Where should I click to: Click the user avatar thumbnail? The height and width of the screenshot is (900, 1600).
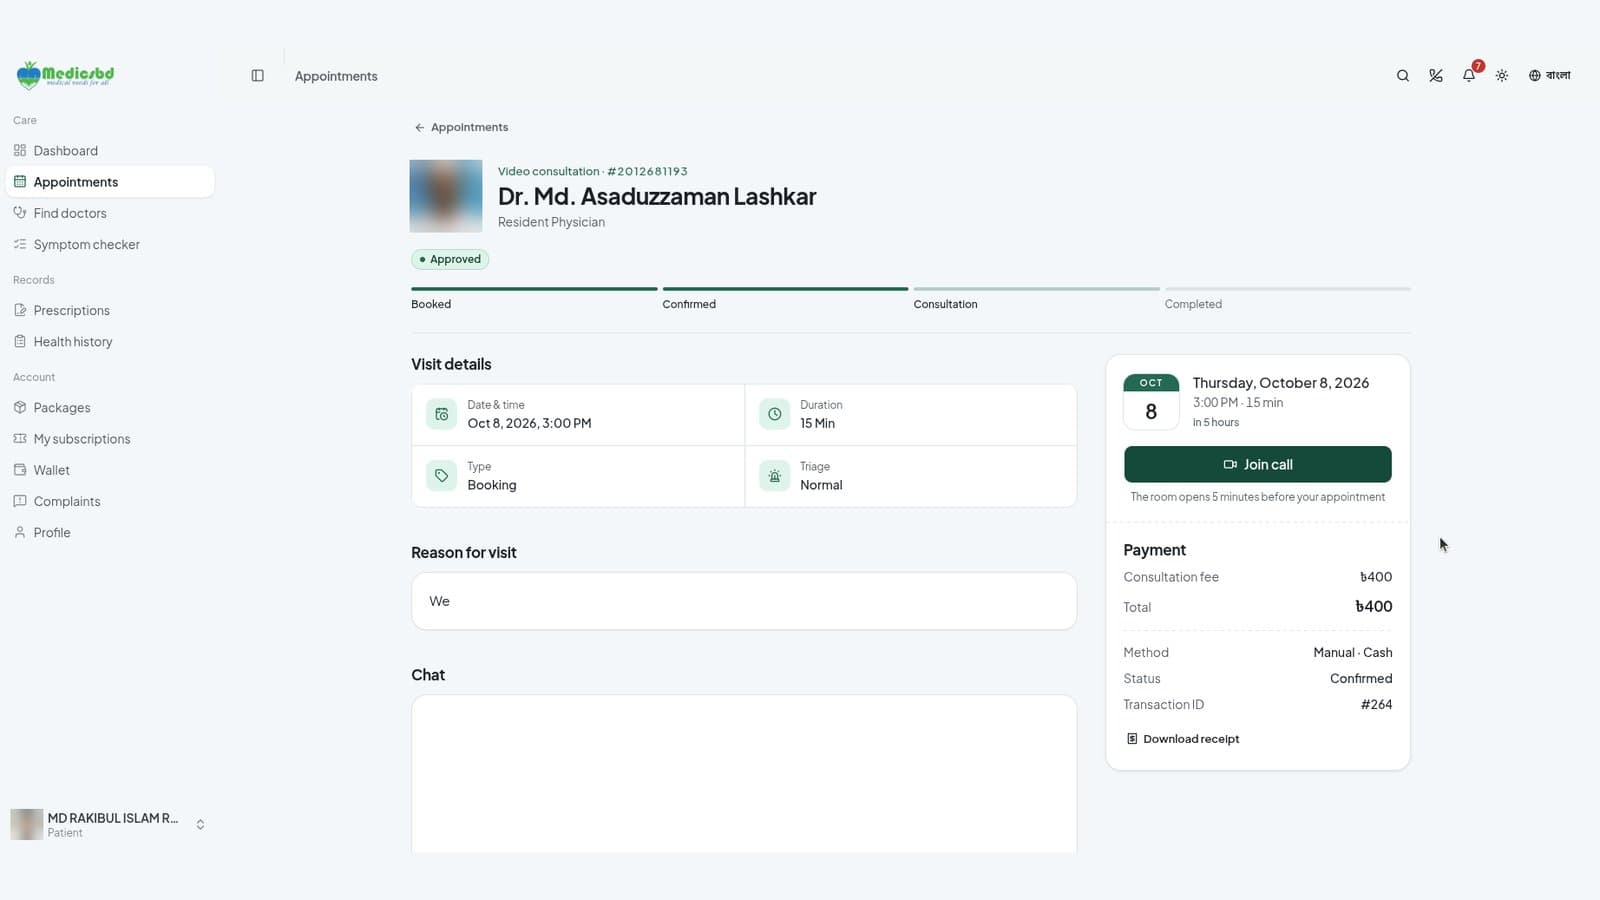[27, 824]
